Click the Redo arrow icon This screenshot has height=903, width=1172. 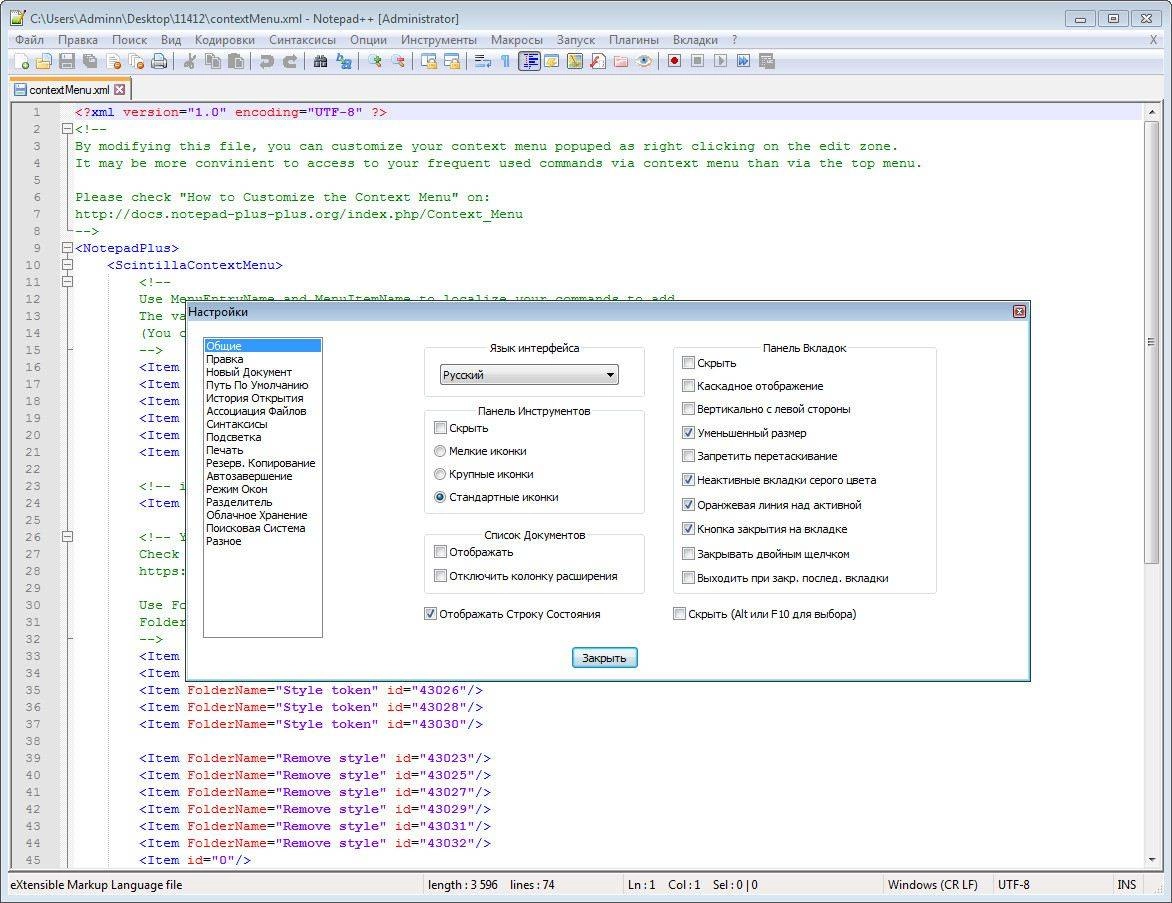click(290, 61)
